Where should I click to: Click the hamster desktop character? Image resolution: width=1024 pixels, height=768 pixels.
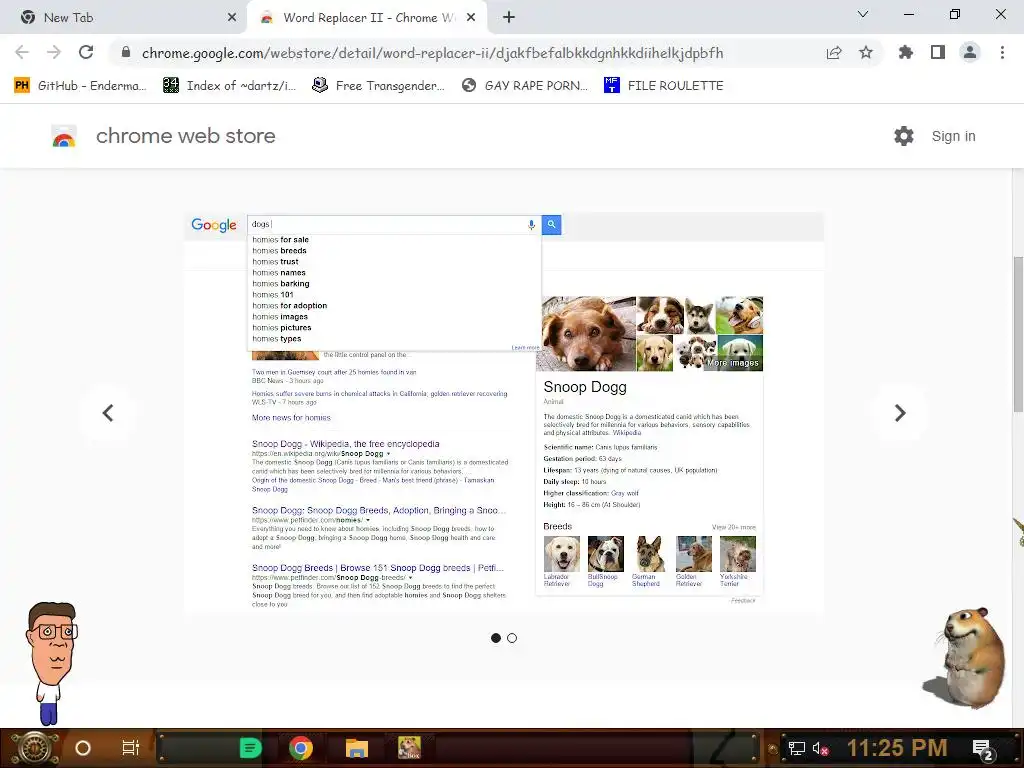coord(965,658)
